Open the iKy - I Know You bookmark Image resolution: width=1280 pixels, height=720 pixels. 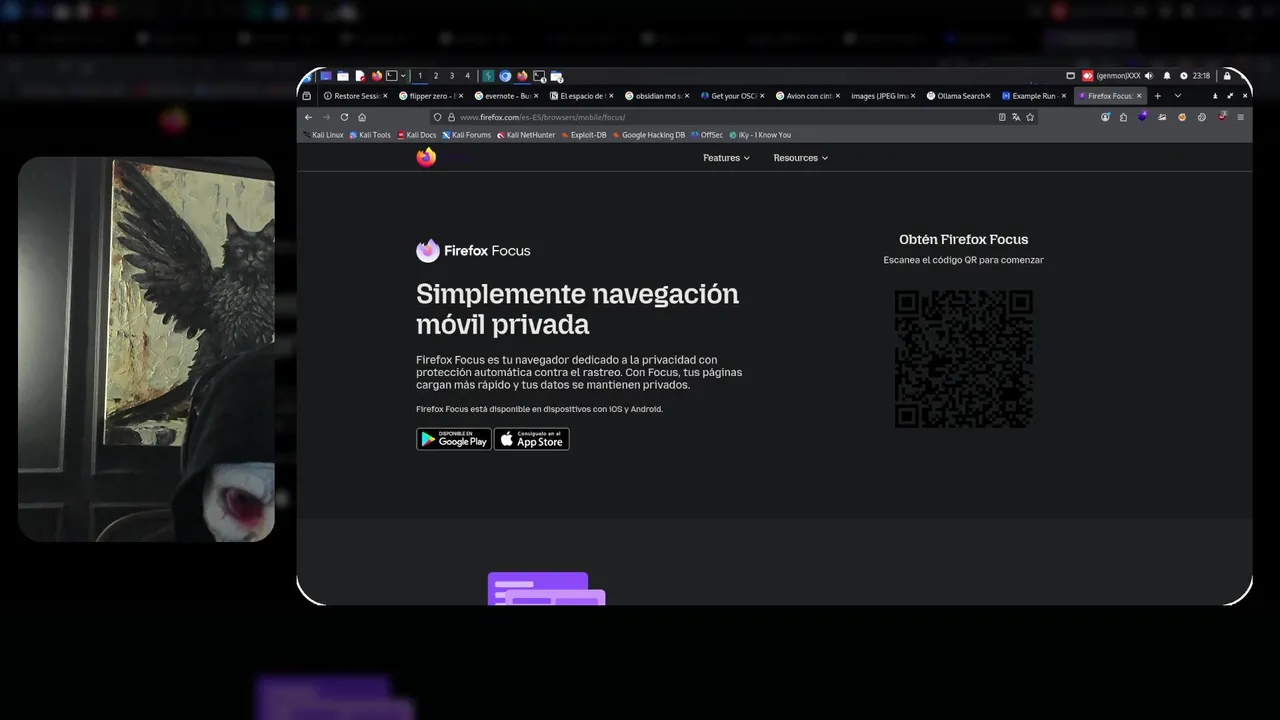pos(760,135)
